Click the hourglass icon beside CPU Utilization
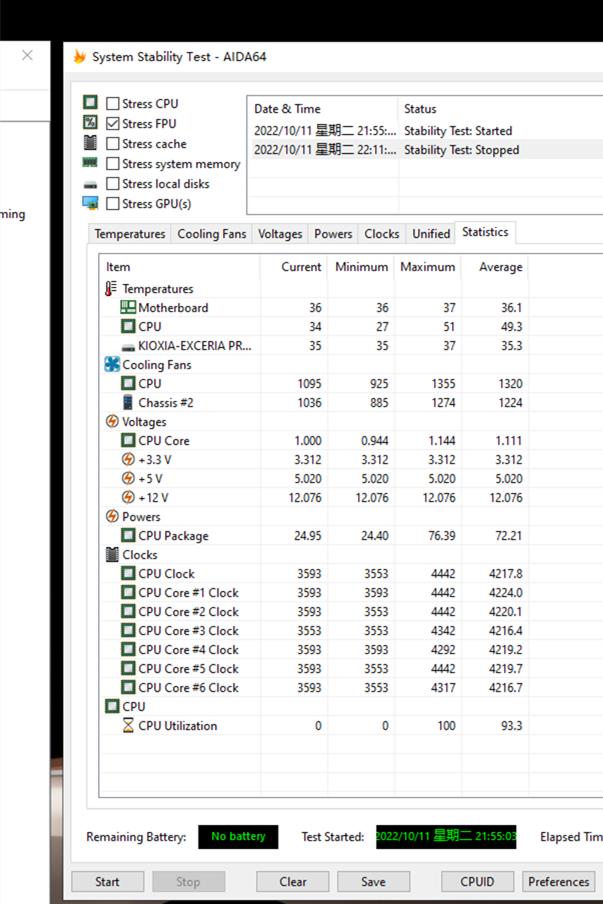Image resolution: width=603 pixels, height=904 pixels. point(128,726)
